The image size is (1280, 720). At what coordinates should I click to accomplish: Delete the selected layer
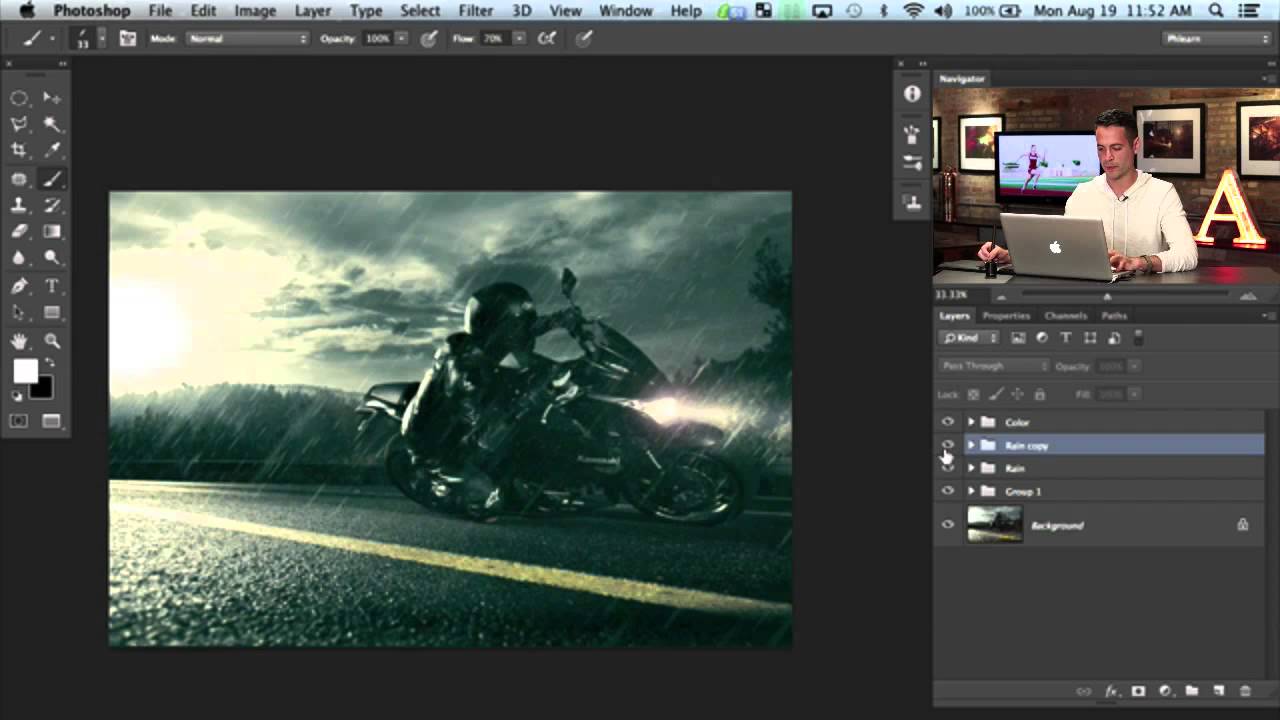pos(1245,691)
